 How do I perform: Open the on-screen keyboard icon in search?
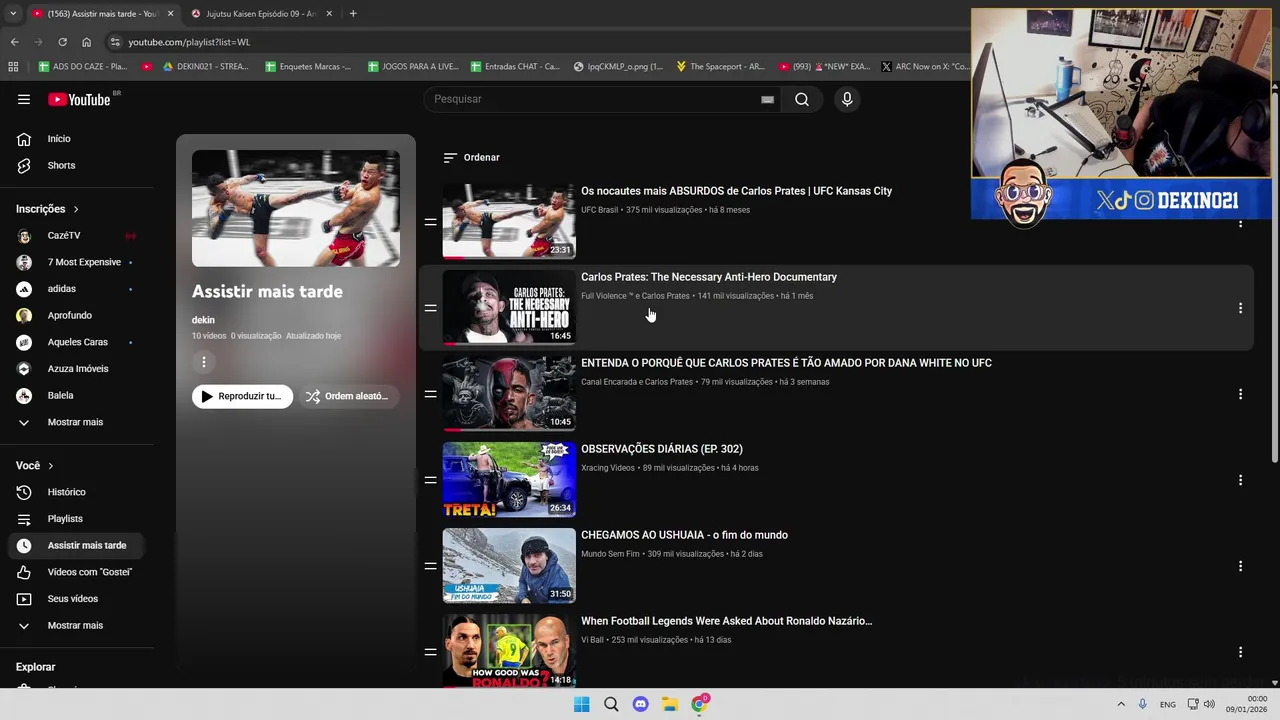pyautogui.click(x=767, y=99)
